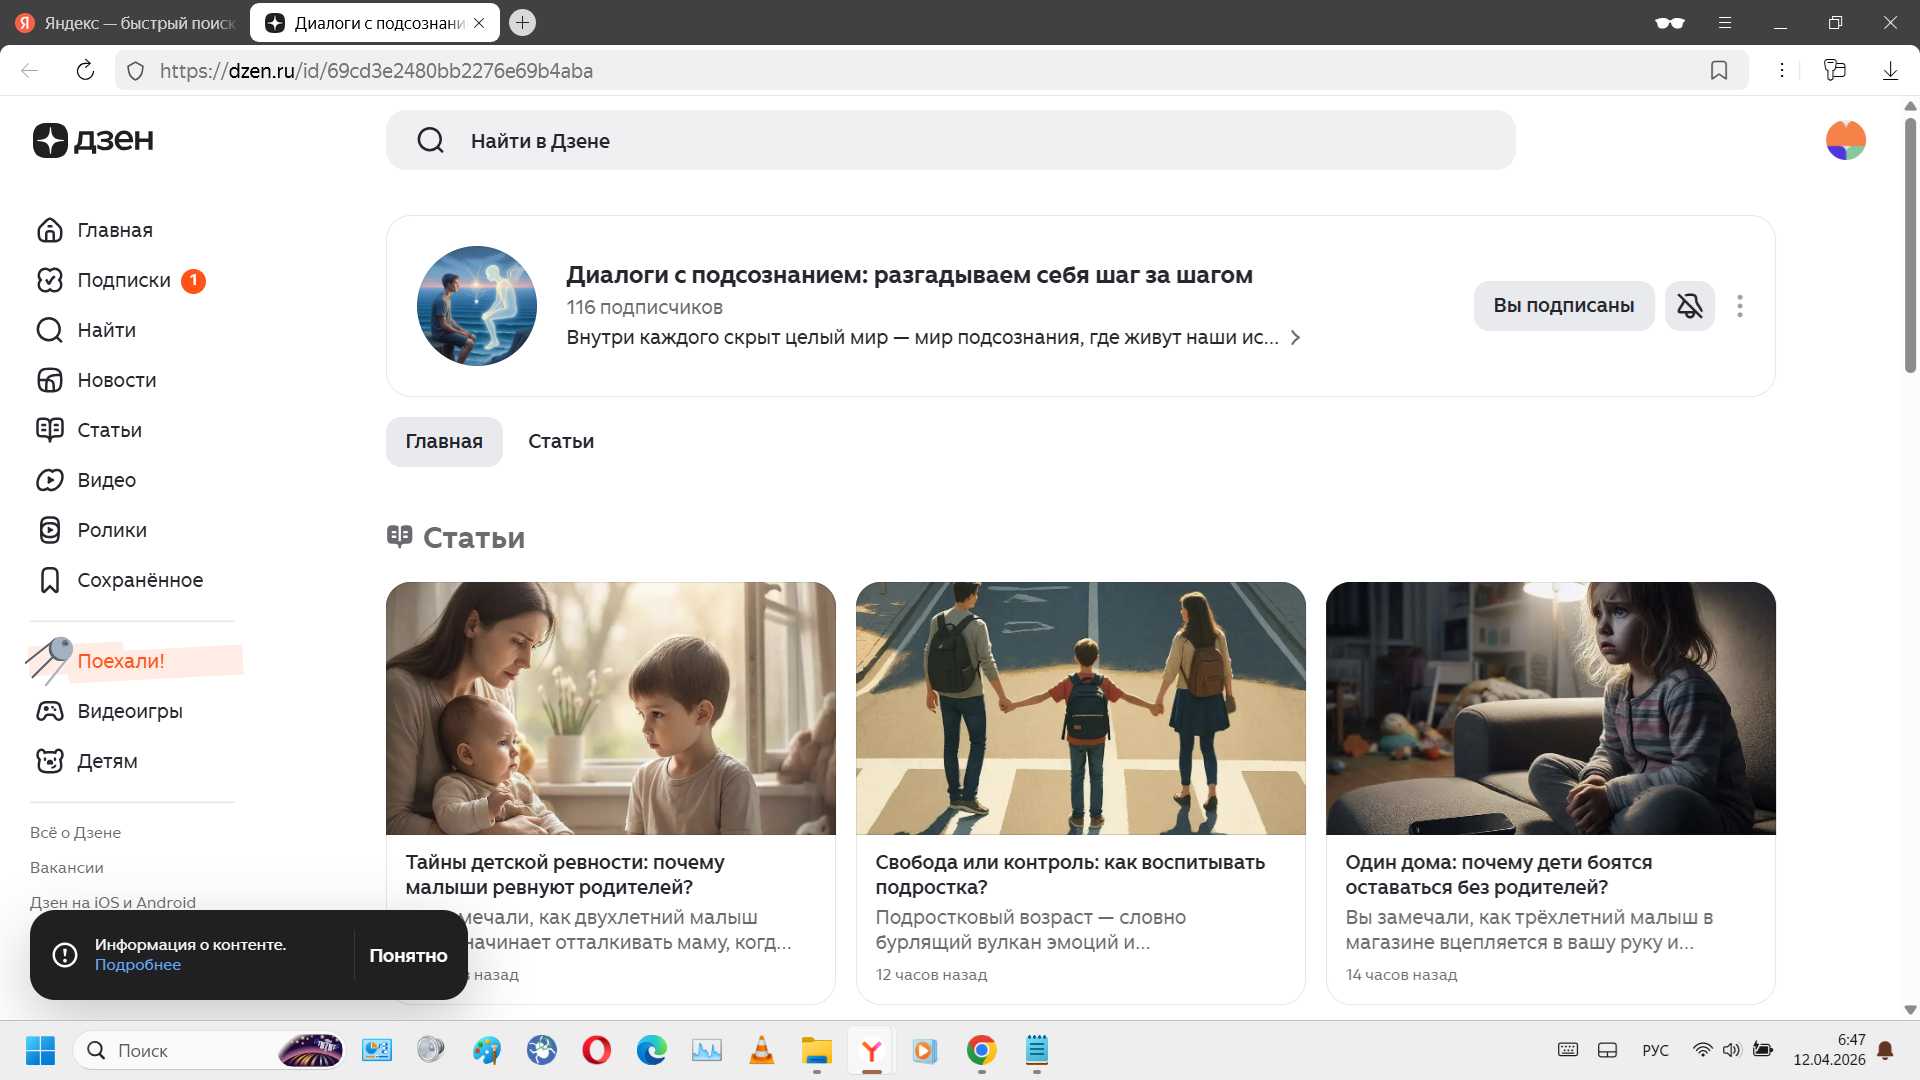Screen dimensions: 1920x1080
Task: Select the Яндекс browser tab
Action: click(x=125, y=22)
